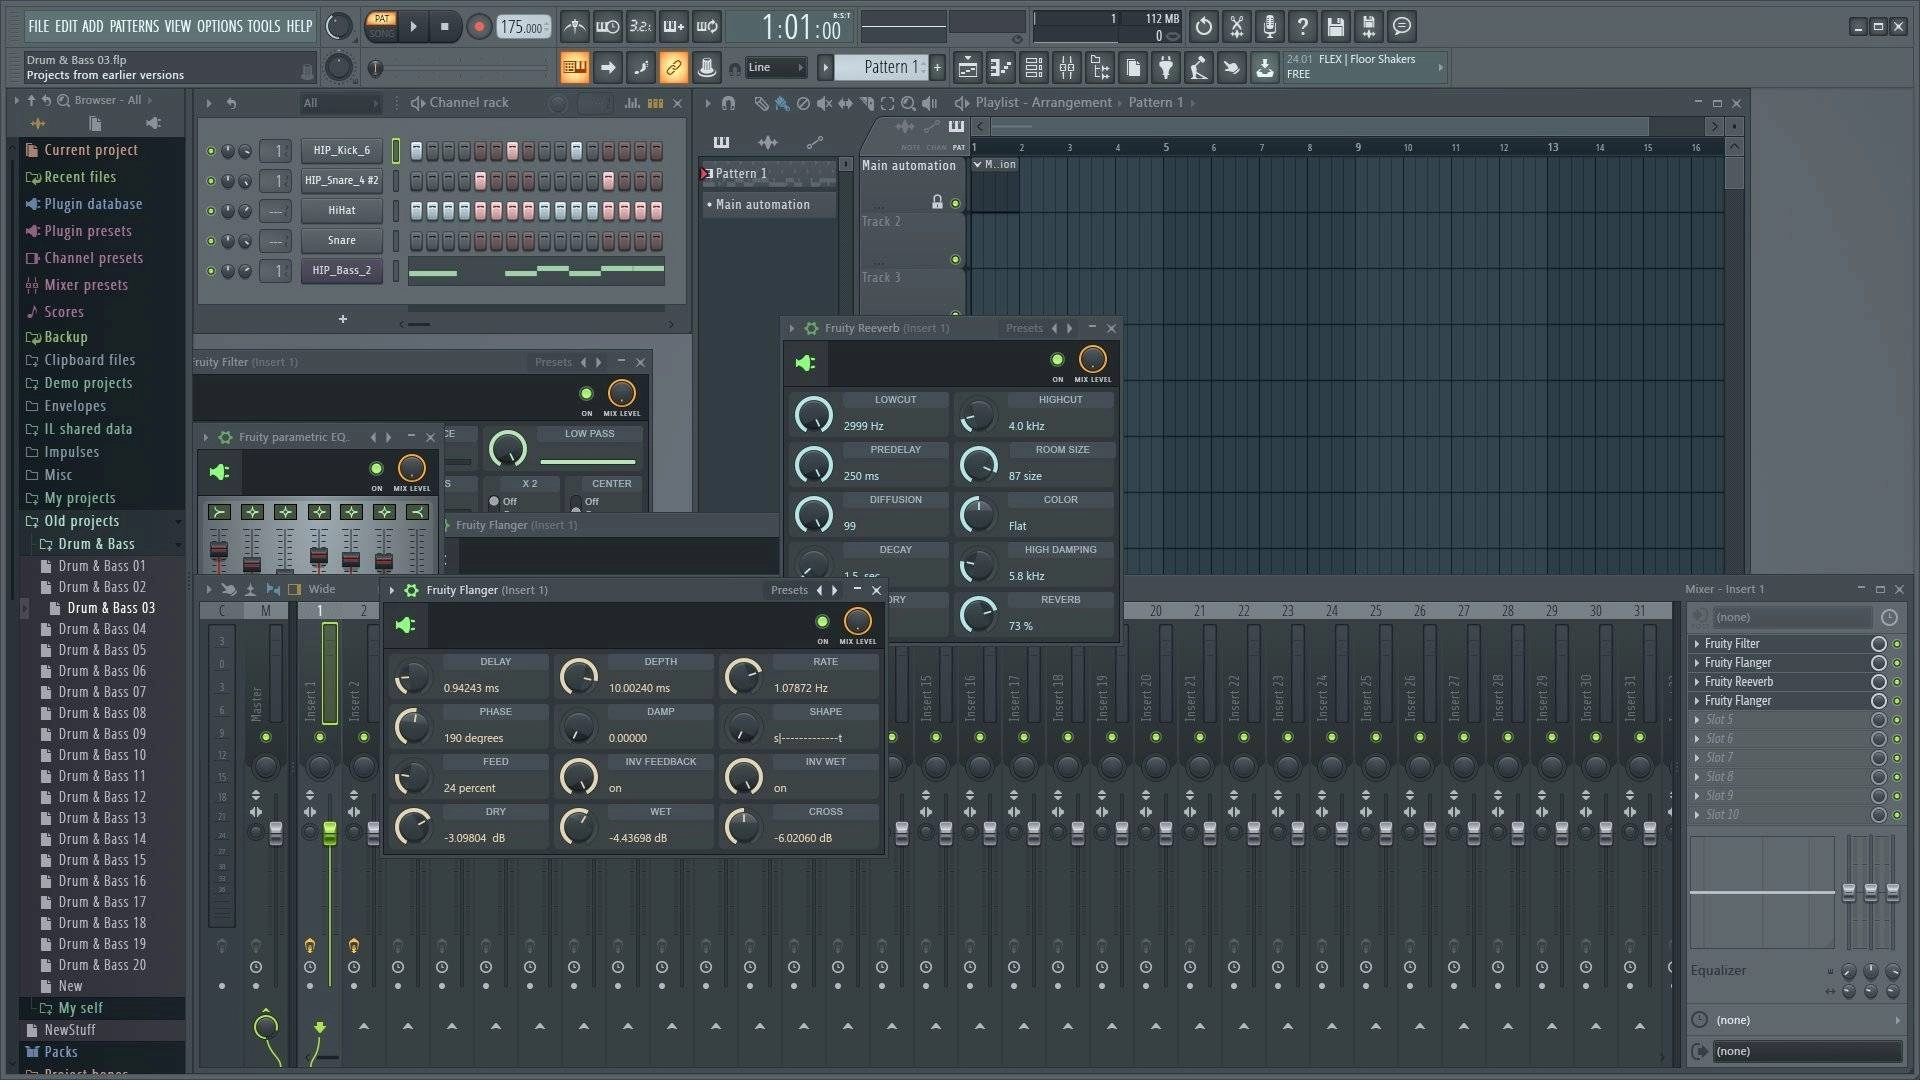This screenshot has height=1080, width=1920.
Task: Toggle Fruity parametric EQ ON light
Action: pos(376,469)
